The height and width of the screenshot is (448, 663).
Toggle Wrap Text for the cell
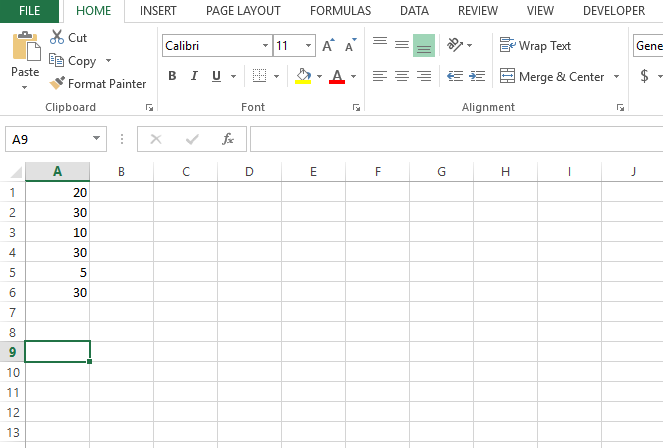[x=536, y=45]
